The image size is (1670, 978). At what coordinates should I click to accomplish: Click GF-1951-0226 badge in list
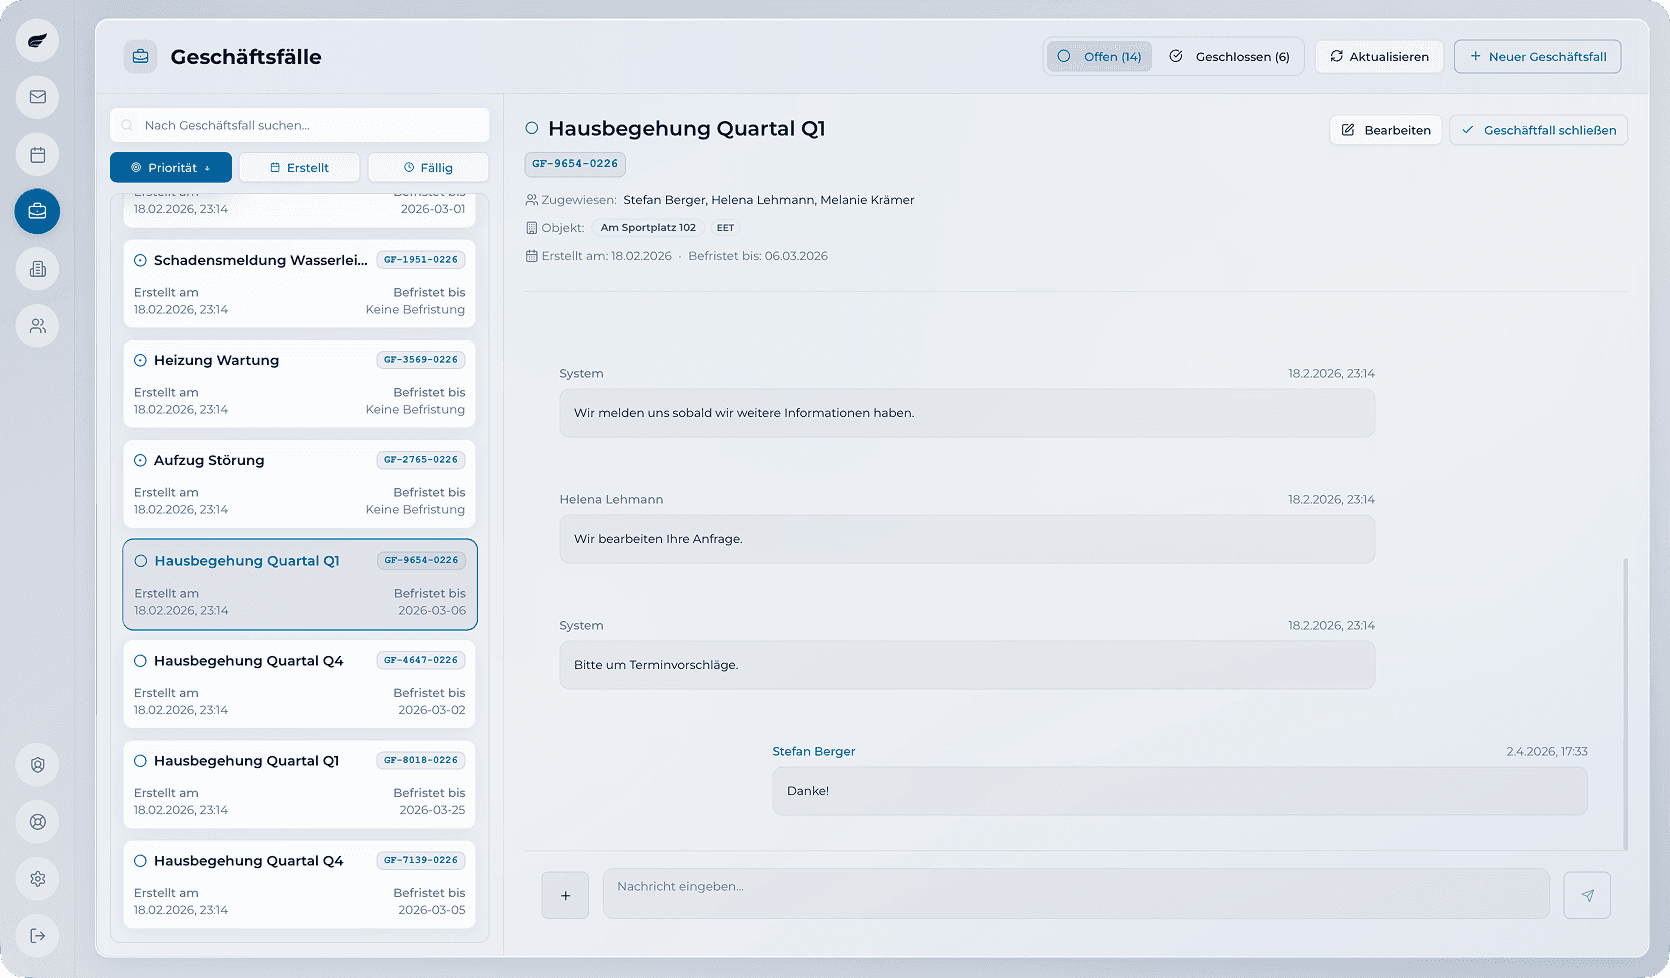[421, 260]
